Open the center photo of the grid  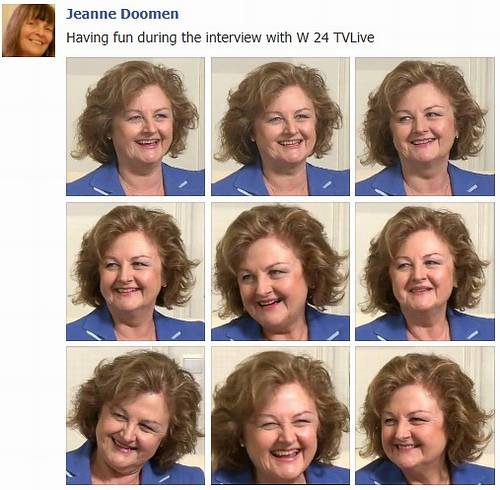point(280,271)
